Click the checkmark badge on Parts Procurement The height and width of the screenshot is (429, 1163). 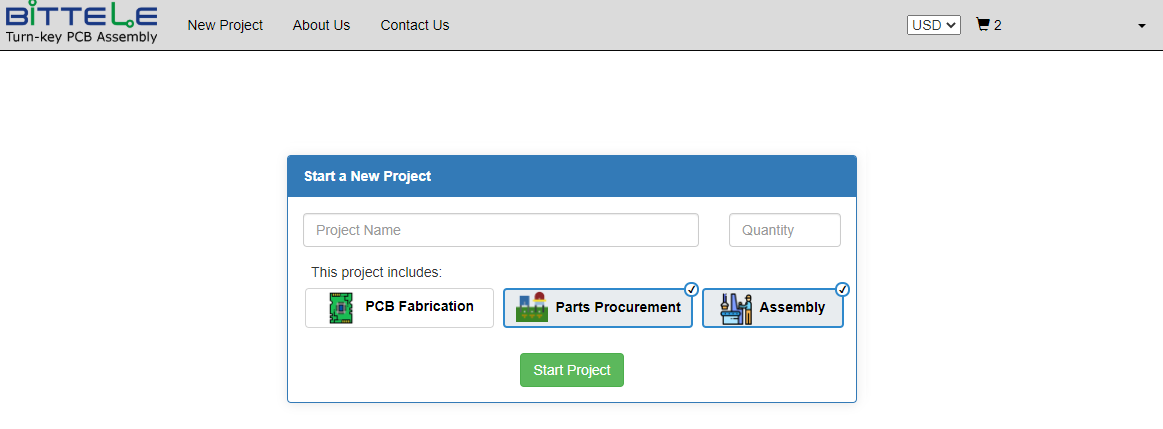691,289
